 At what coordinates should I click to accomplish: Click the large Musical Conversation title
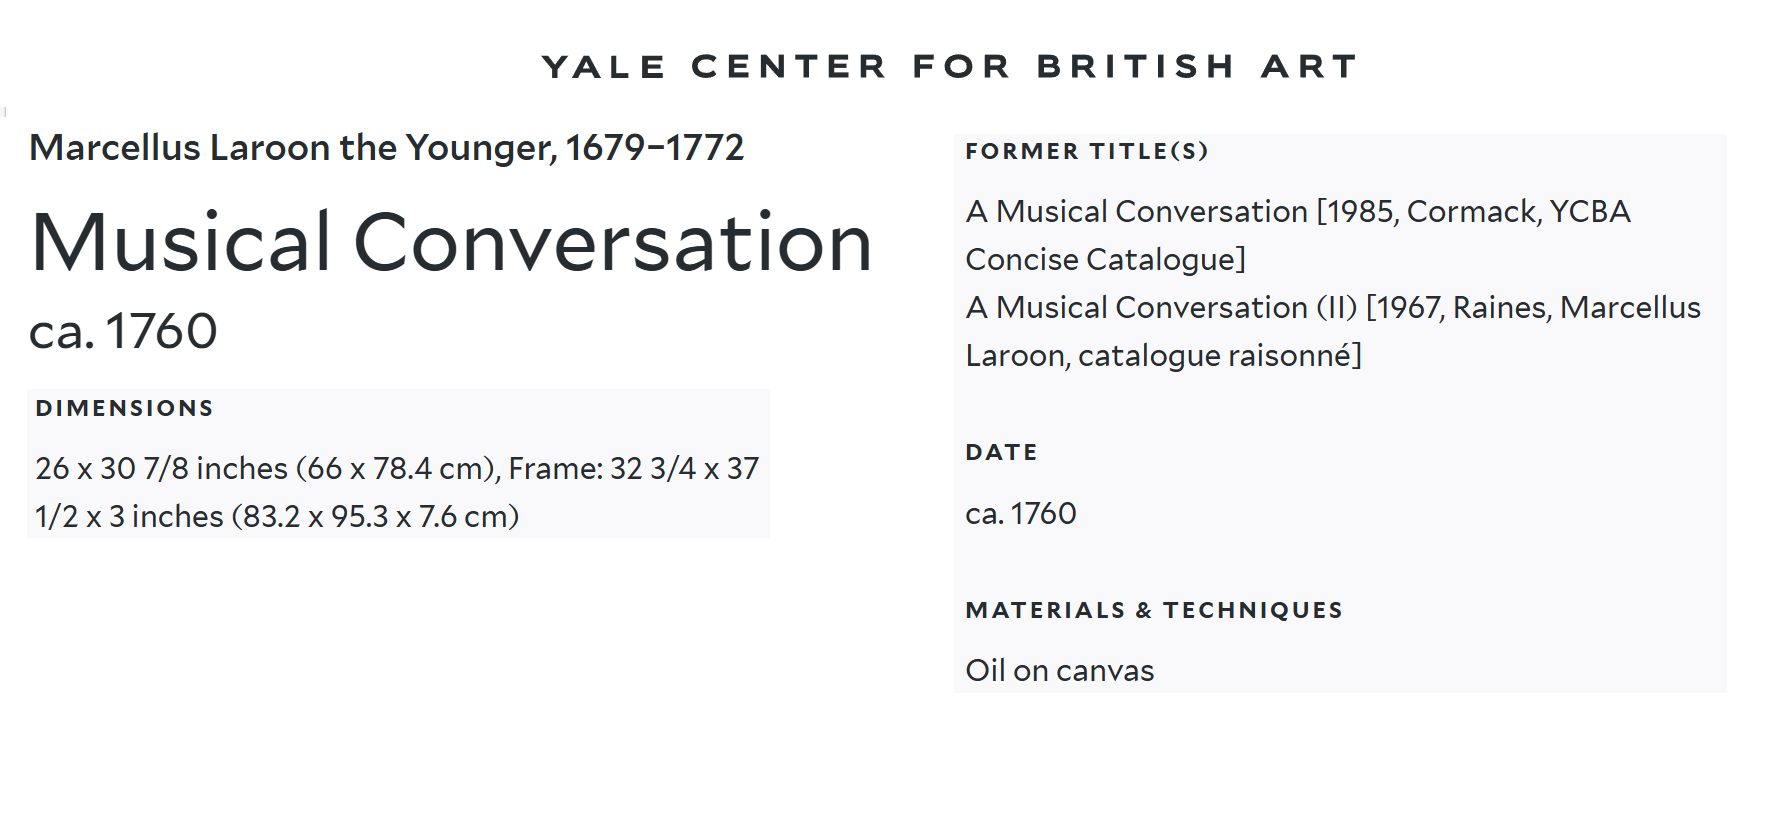click(x=451, y=243)
